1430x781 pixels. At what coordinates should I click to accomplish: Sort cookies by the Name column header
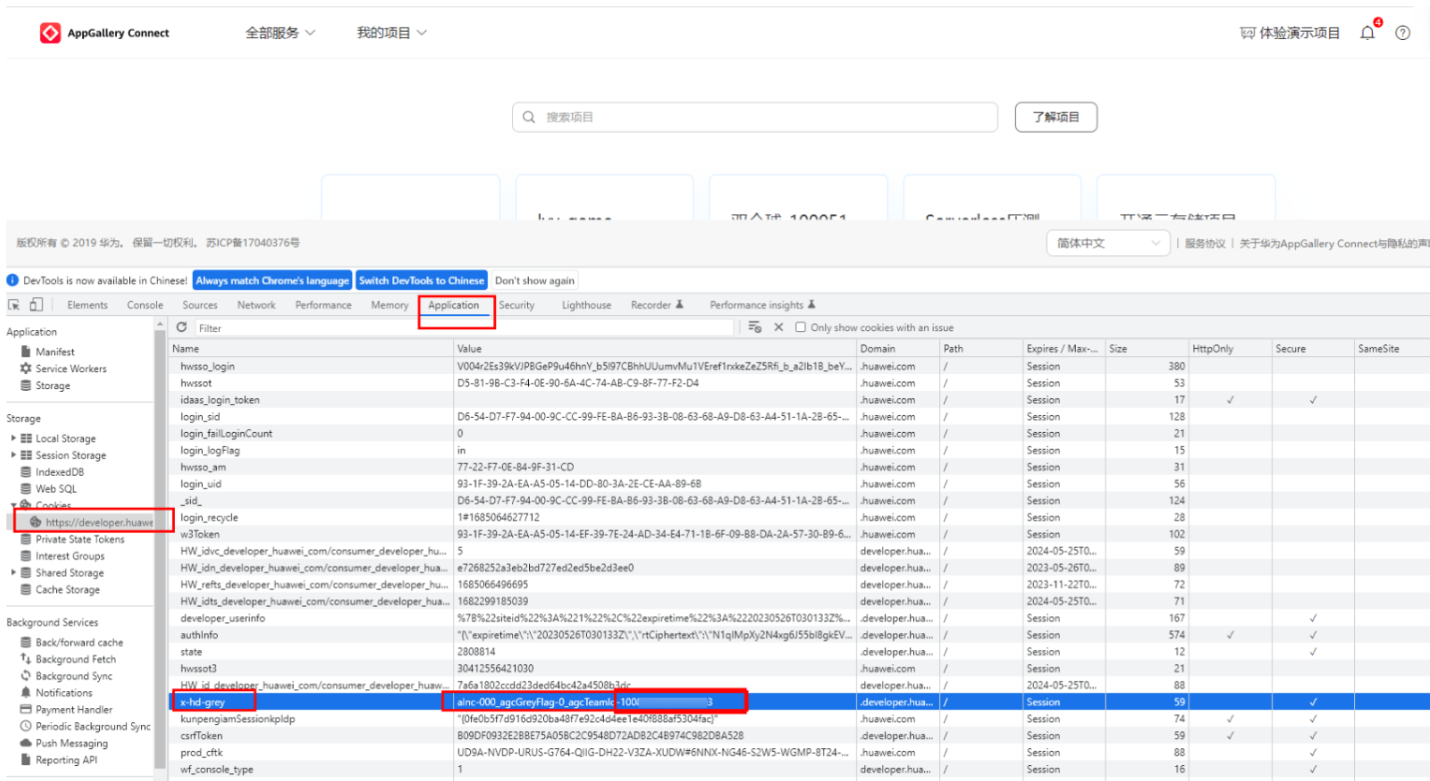point(311,349)
